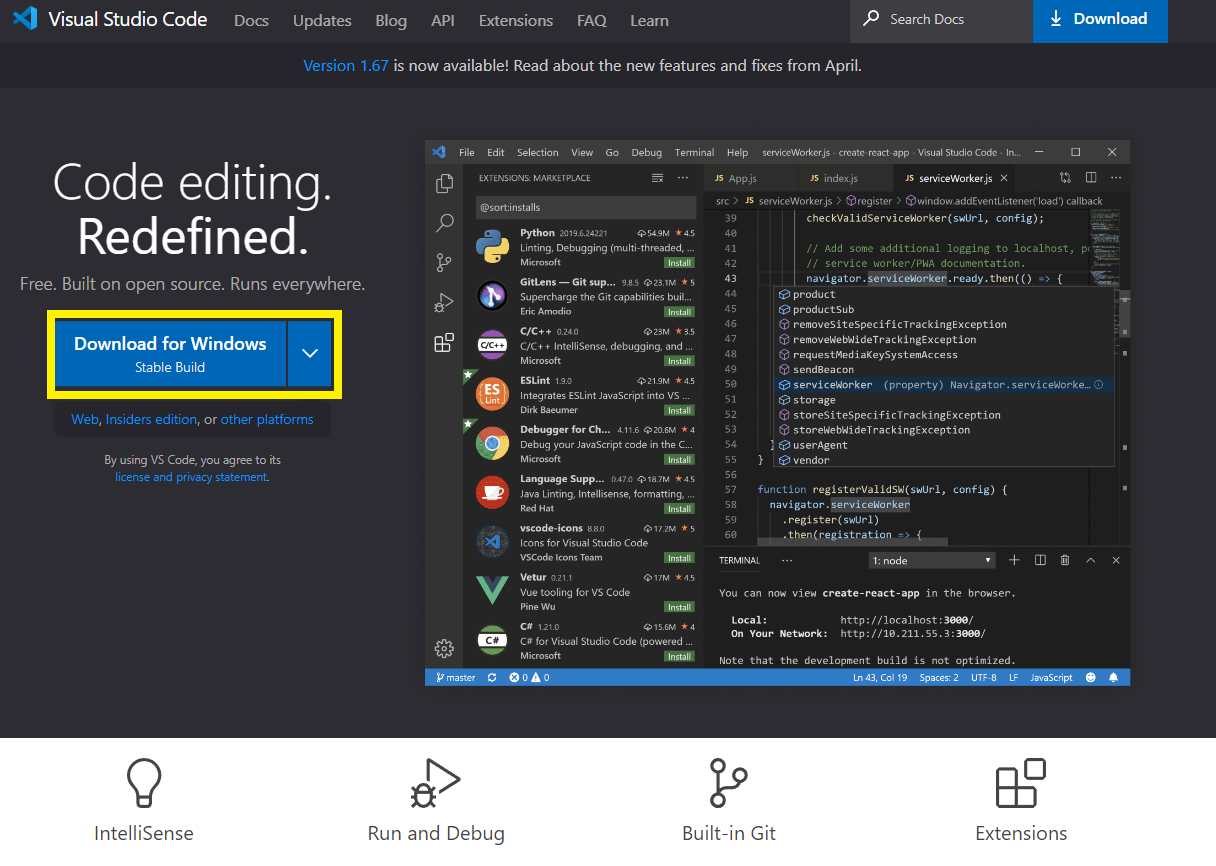This screenshot has width=1216, height=866.
Task: Click the @sort:installs marketplace search box
Action: point(585,207)
